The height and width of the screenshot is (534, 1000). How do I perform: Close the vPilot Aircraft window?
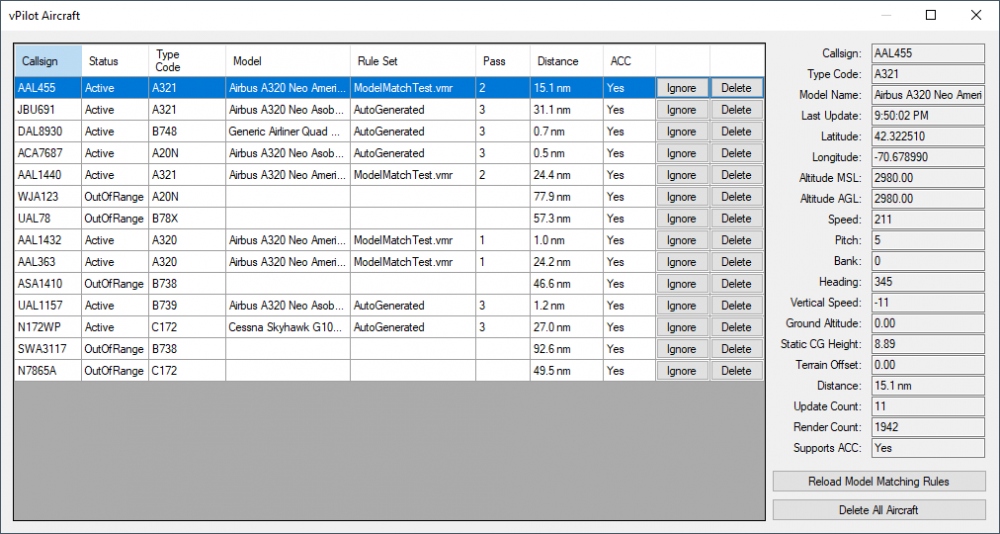coord(976,15)
